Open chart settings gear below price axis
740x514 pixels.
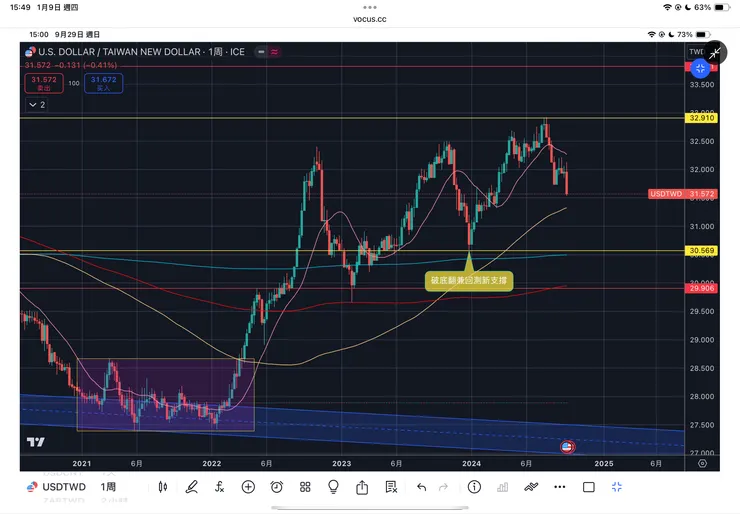(x=702, y=463)
